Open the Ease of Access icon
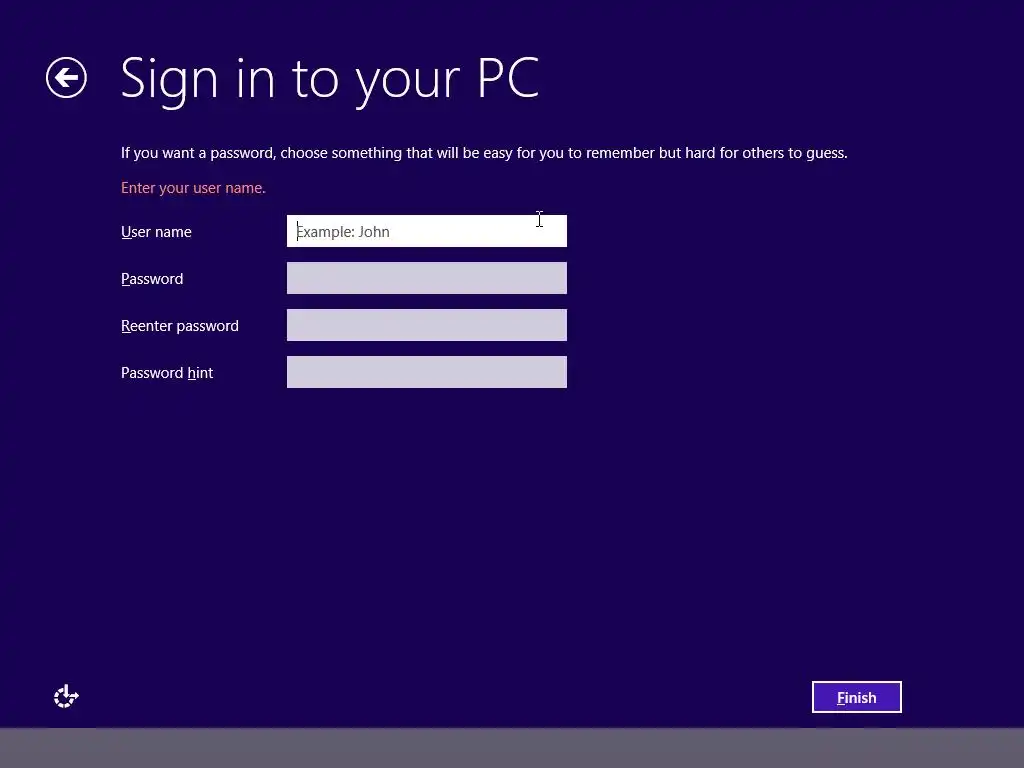Viewport: 1024px width, 768px height. pyautogui.click(x=66, y=697)
